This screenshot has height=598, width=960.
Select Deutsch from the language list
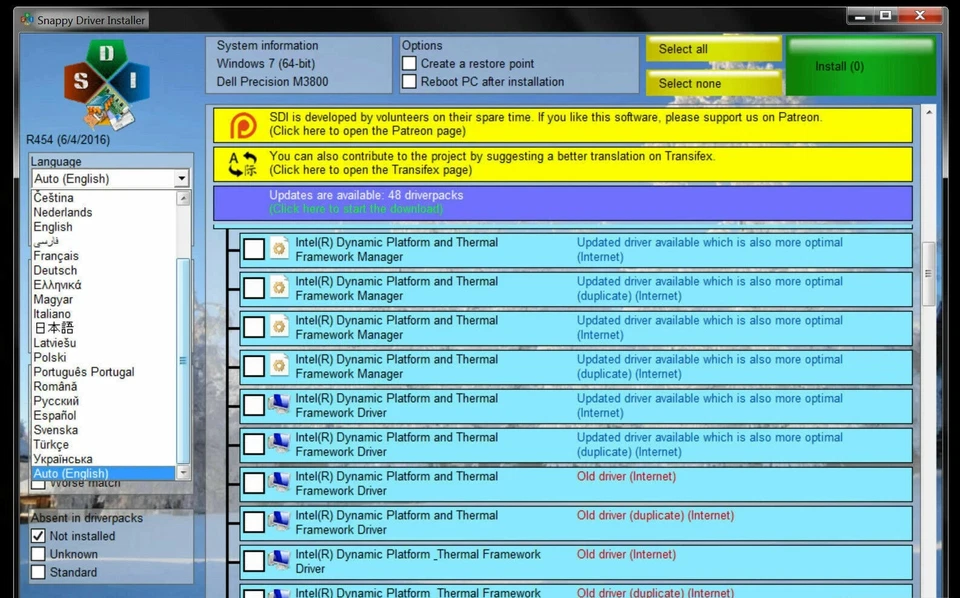55,270
